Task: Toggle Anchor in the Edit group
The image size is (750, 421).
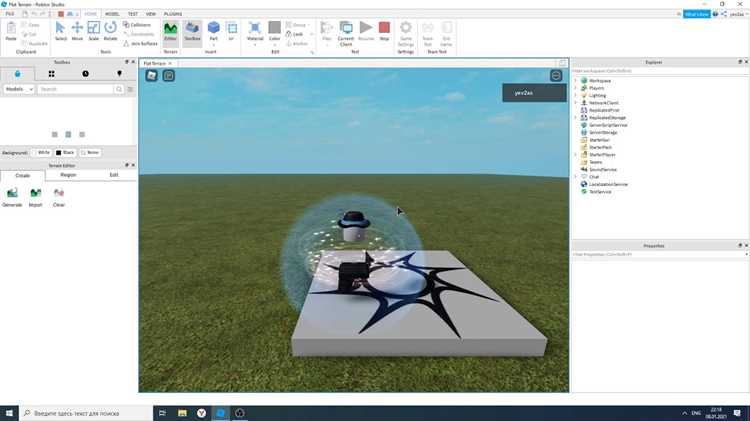Action: tap(297, 44)
